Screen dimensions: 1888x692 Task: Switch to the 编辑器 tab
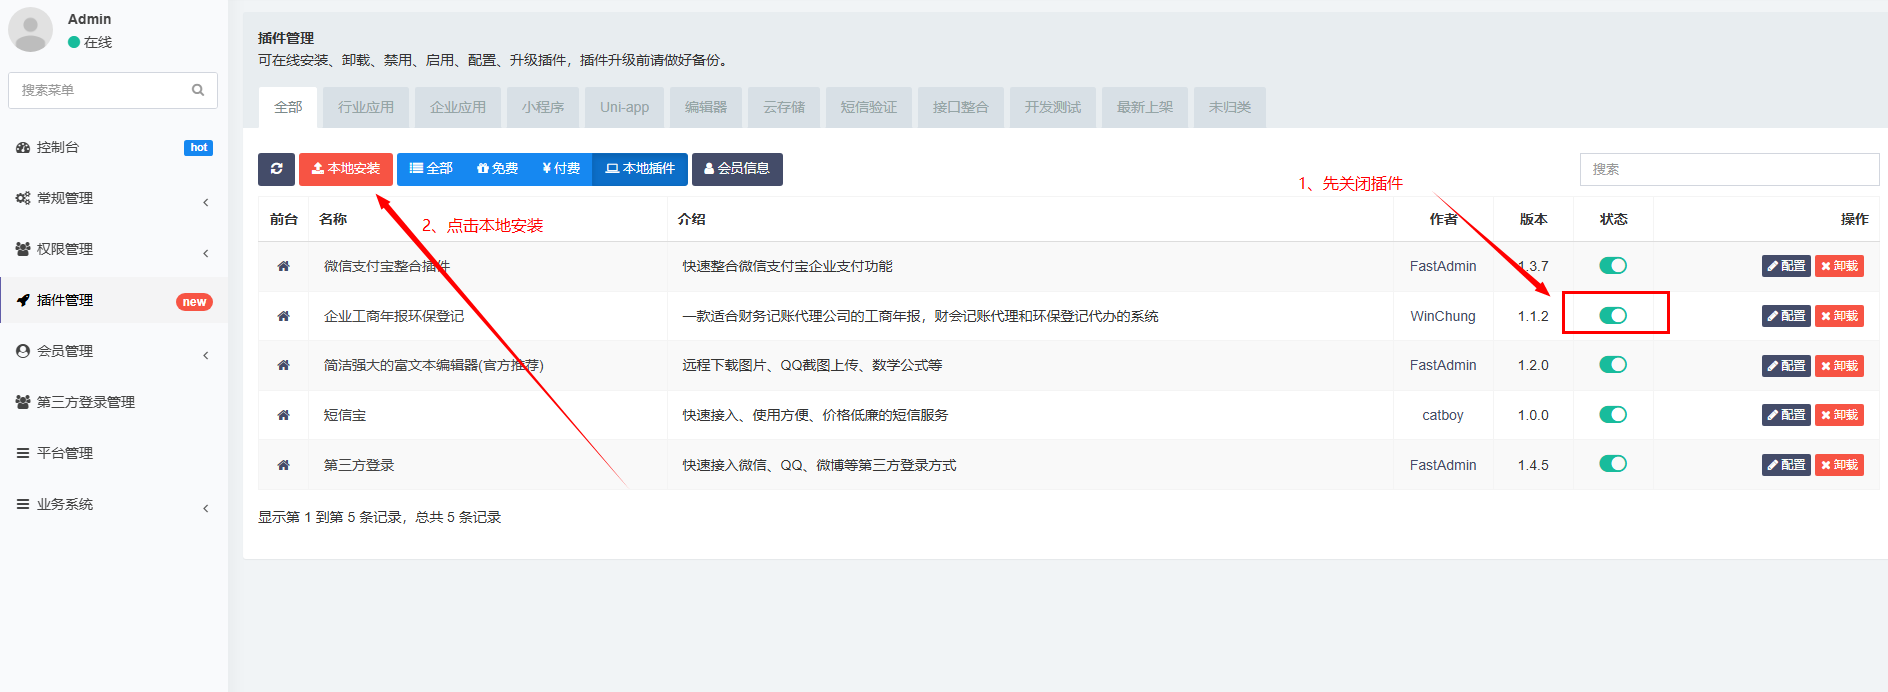click(x=706, y=107)
